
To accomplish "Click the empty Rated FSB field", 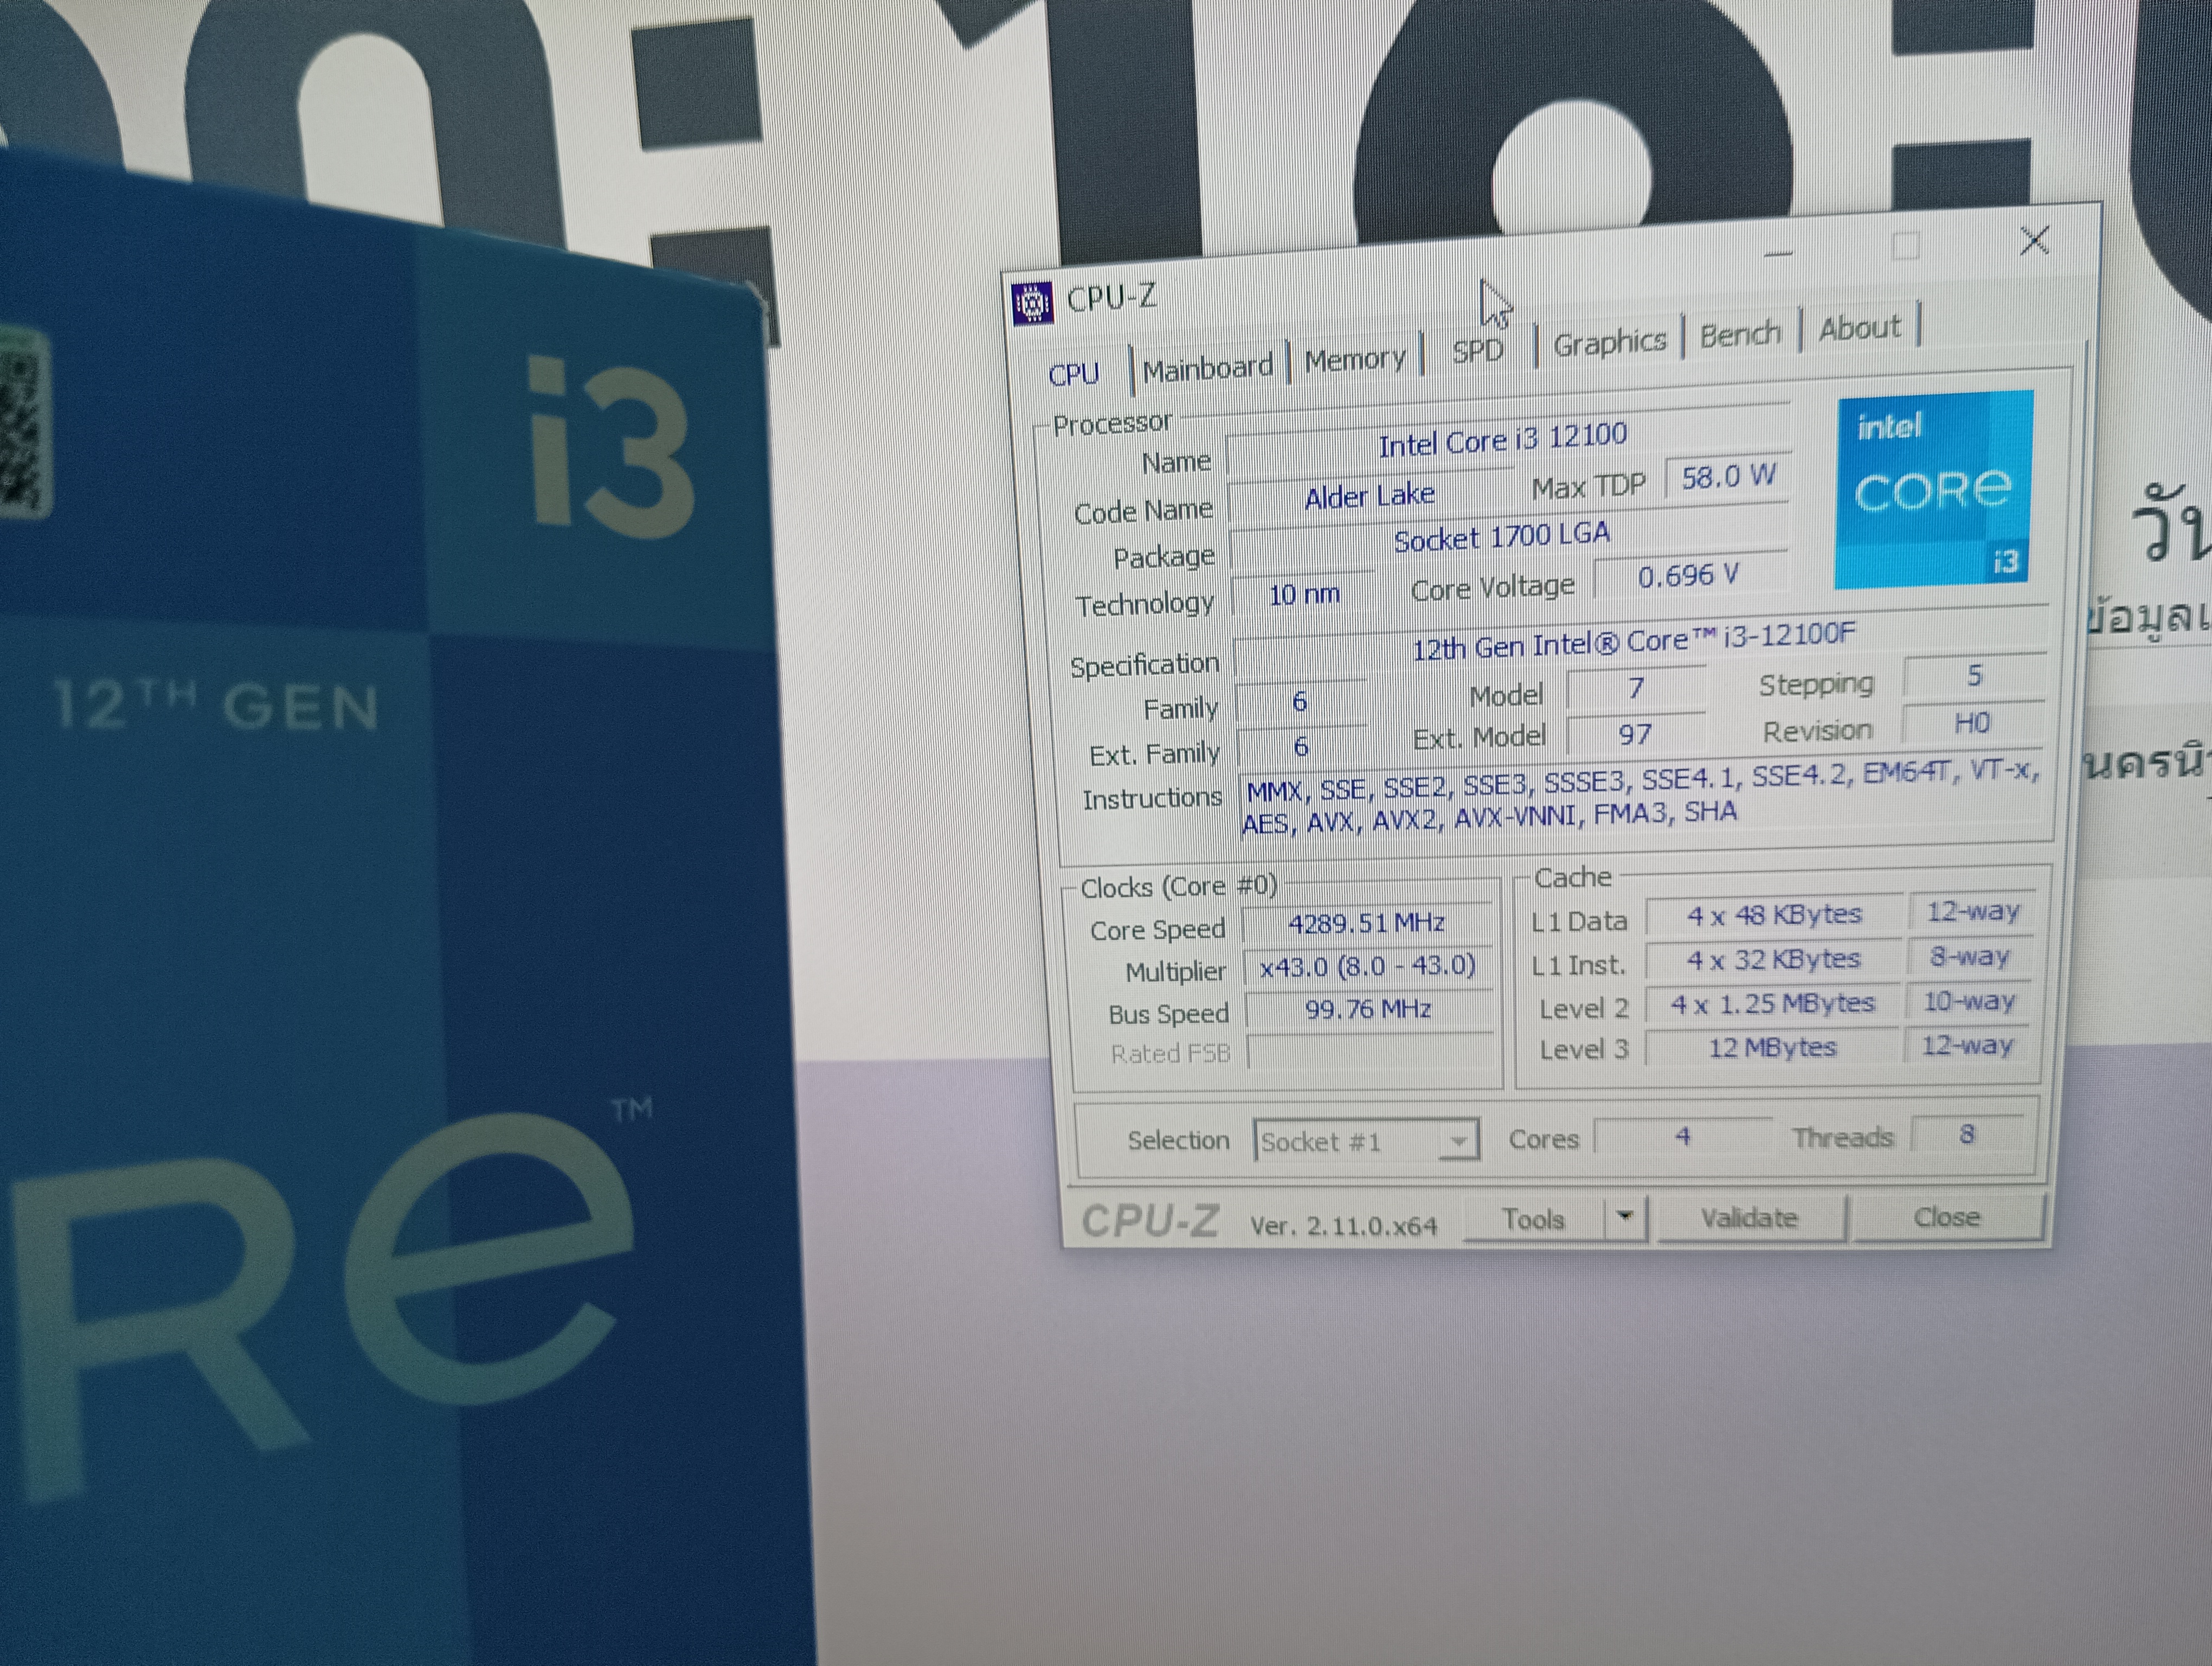I will click(x=1370, y=1052).
